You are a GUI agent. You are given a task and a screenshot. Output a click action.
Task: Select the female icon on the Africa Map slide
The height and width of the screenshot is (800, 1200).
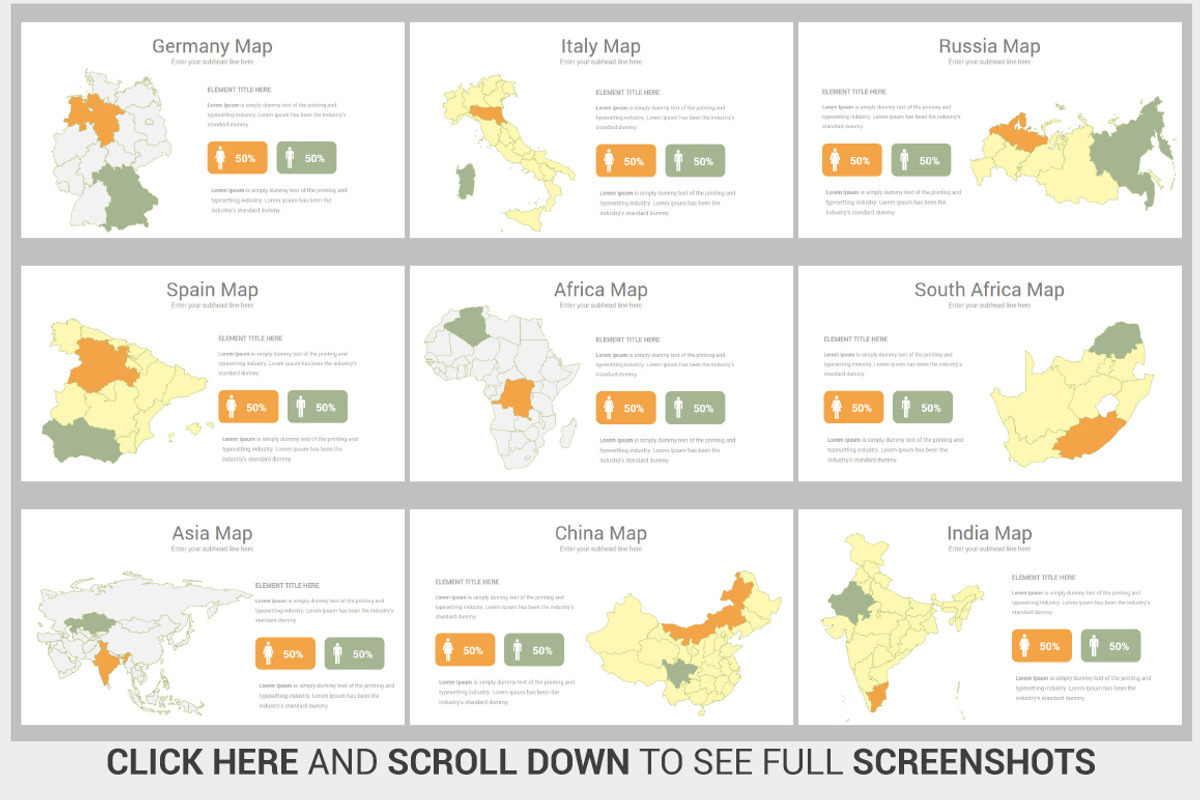click(x=609, y=408)
